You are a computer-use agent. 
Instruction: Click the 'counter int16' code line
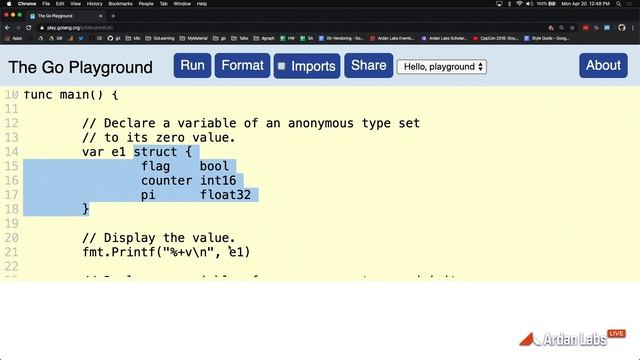pos(189,180)
